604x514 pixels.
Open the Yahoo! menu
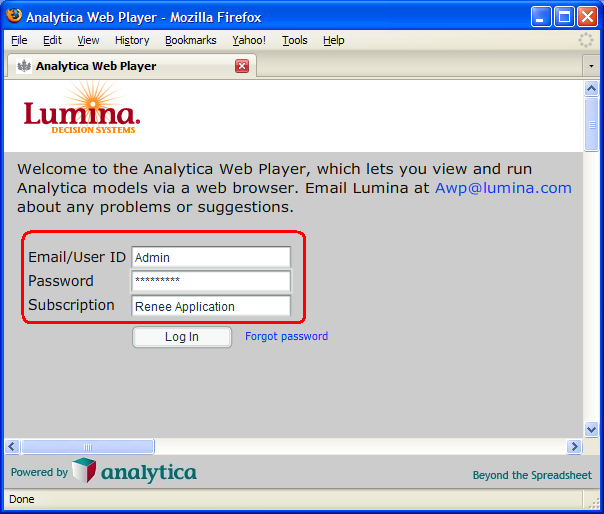(x=249, y=40)
